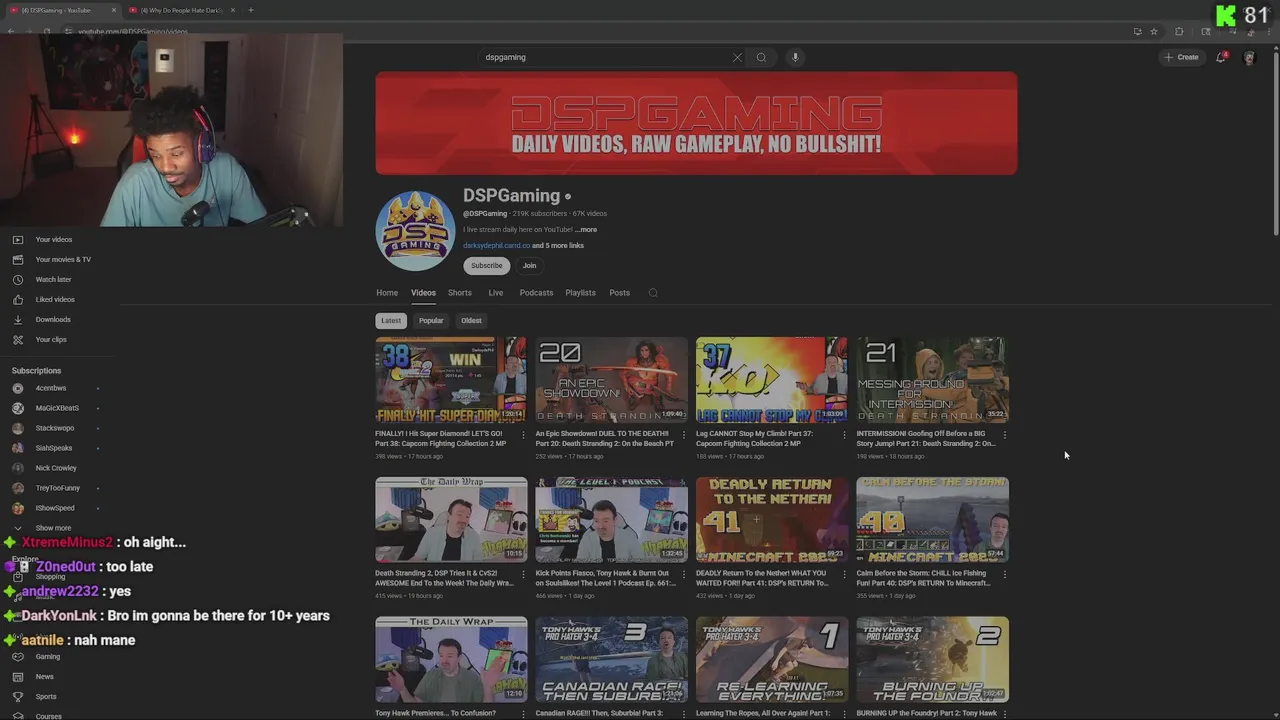
Task: Switch to the Shorts tab
Action: 460,293
